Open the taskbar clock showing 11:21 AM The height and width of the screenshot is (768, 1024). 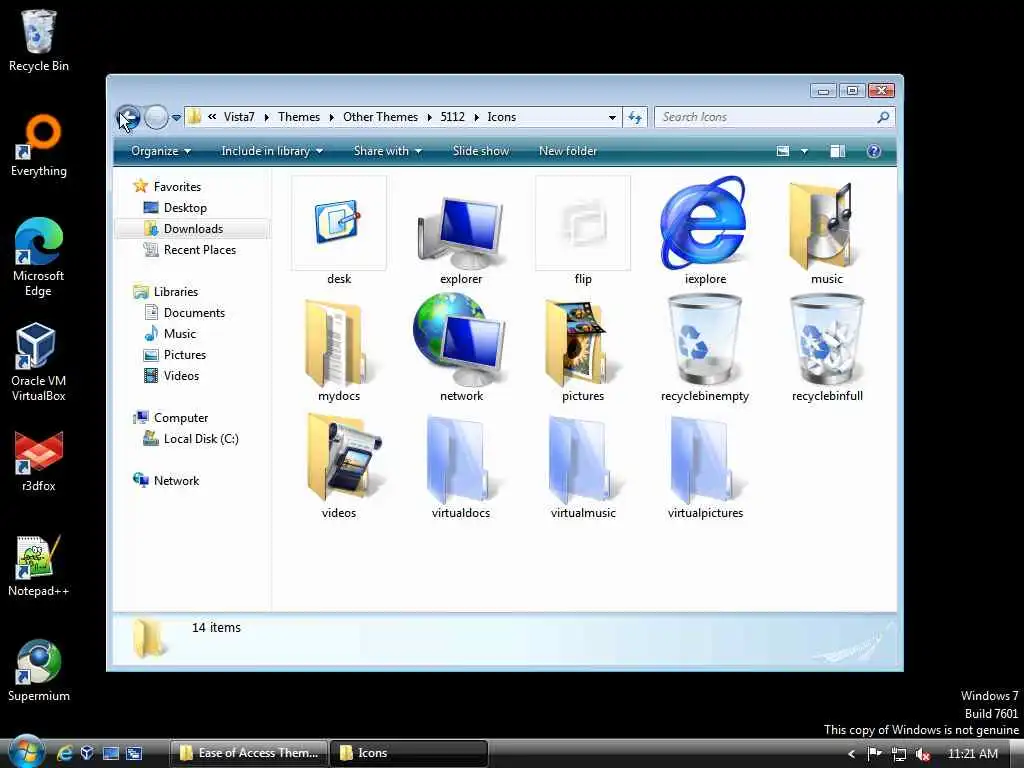(972, 754)
